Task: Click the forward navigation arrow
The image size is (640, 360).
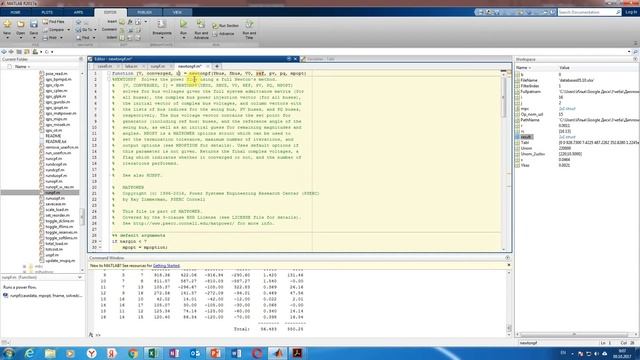Action: tap(11, 52)
